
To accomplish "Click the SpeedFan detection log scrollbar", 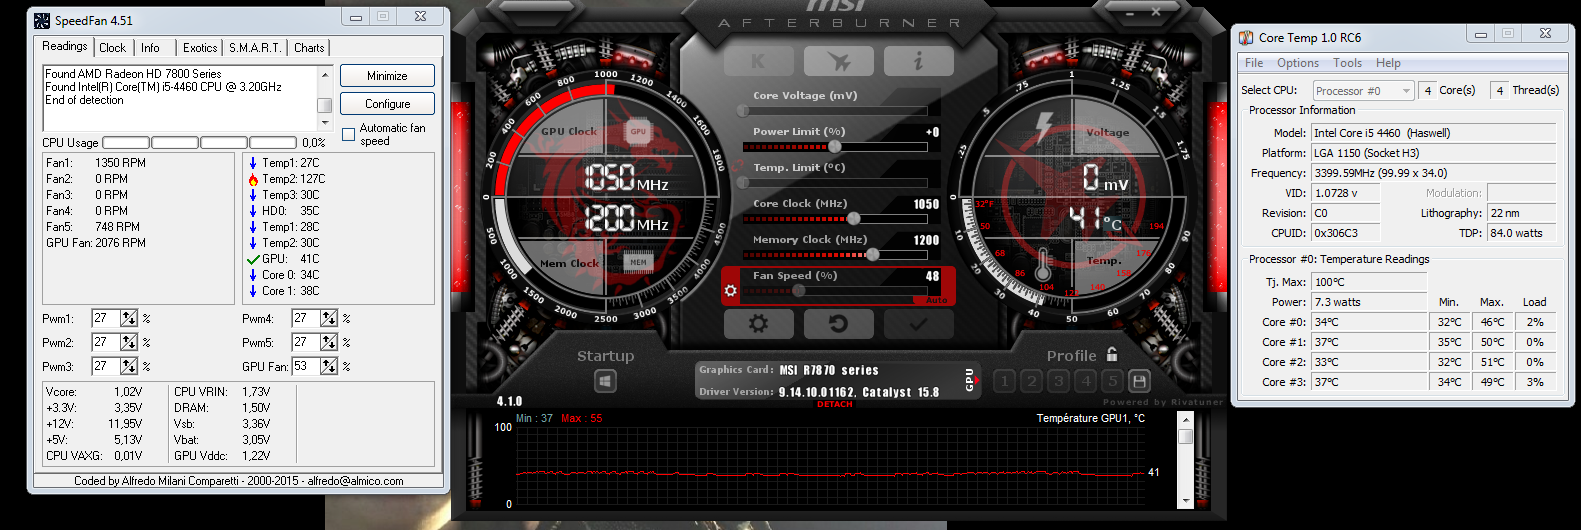I will (x=324, y=99).
